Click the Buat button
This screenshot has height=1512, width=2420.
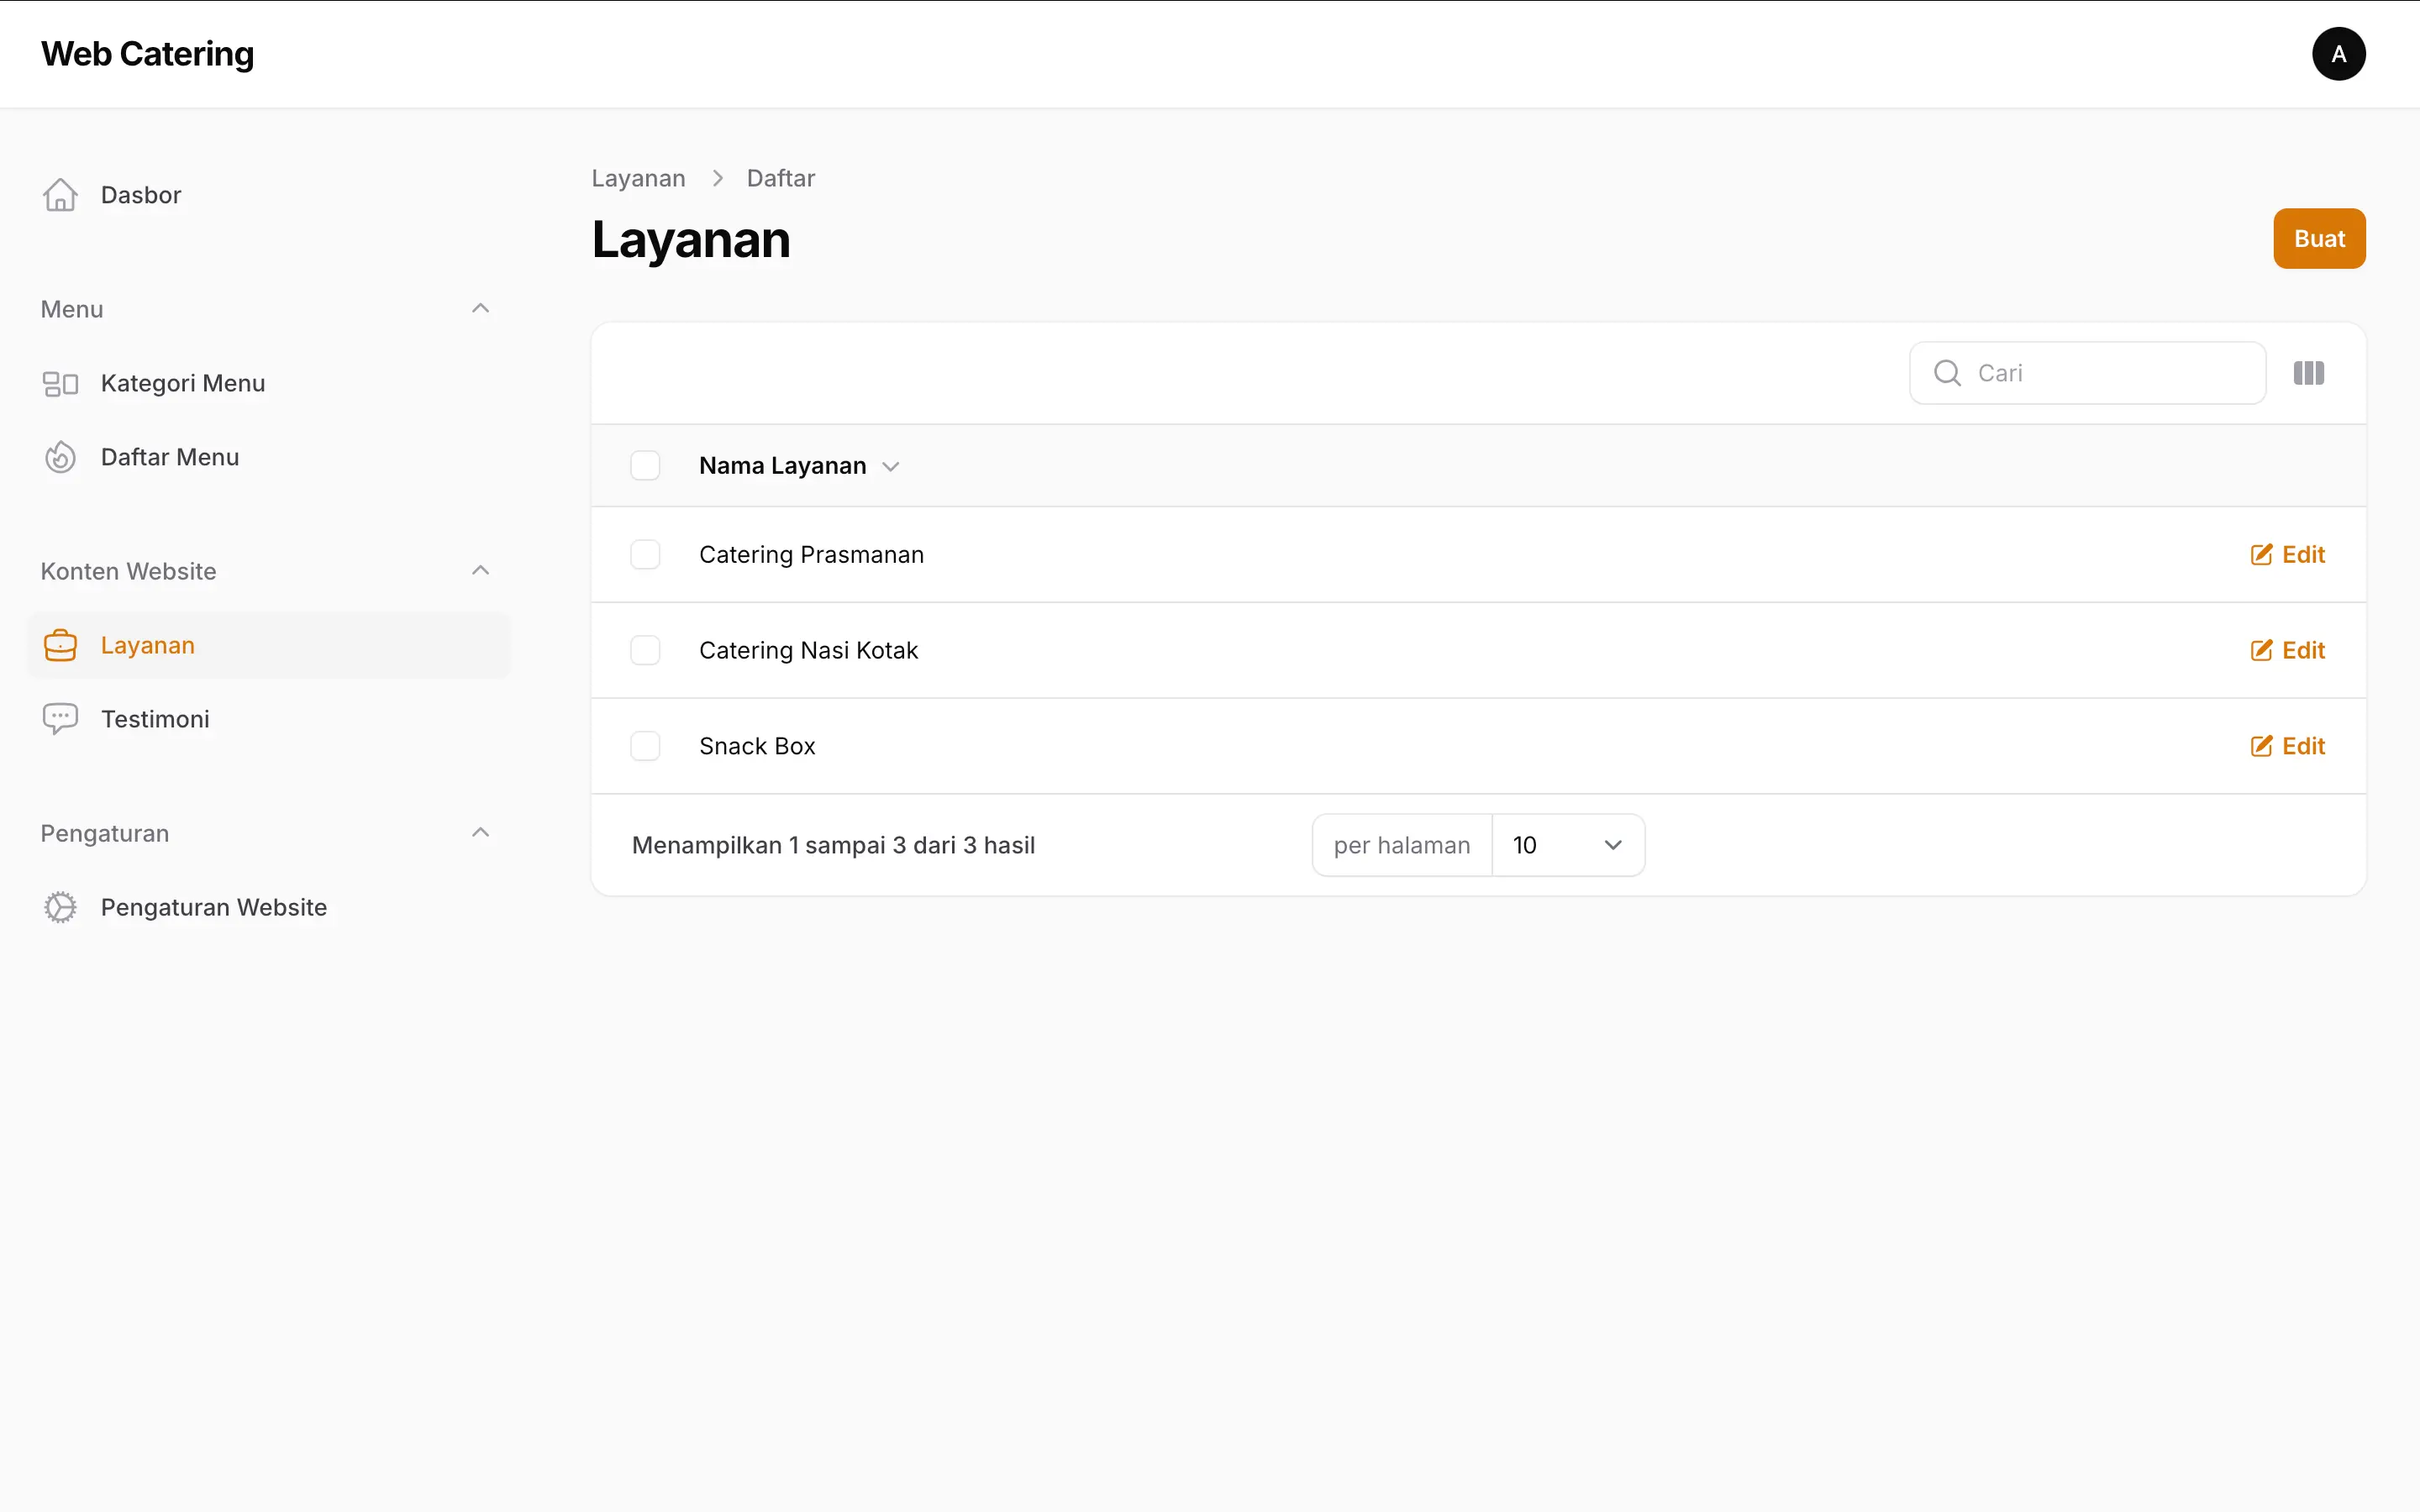point(2319,239)
